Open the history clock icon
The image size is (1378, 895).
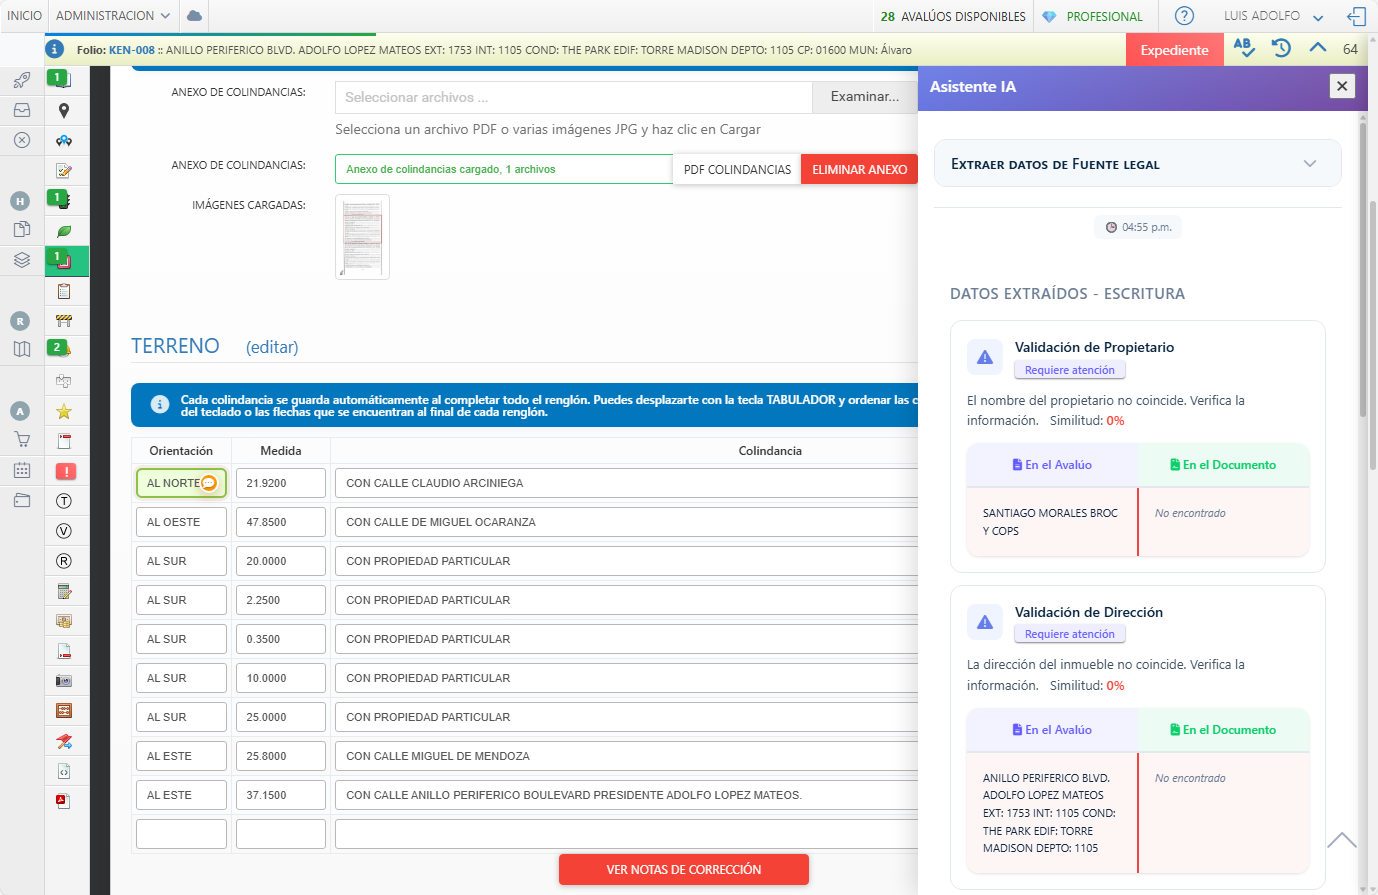pyautogui.click(x=1281, y=48)
